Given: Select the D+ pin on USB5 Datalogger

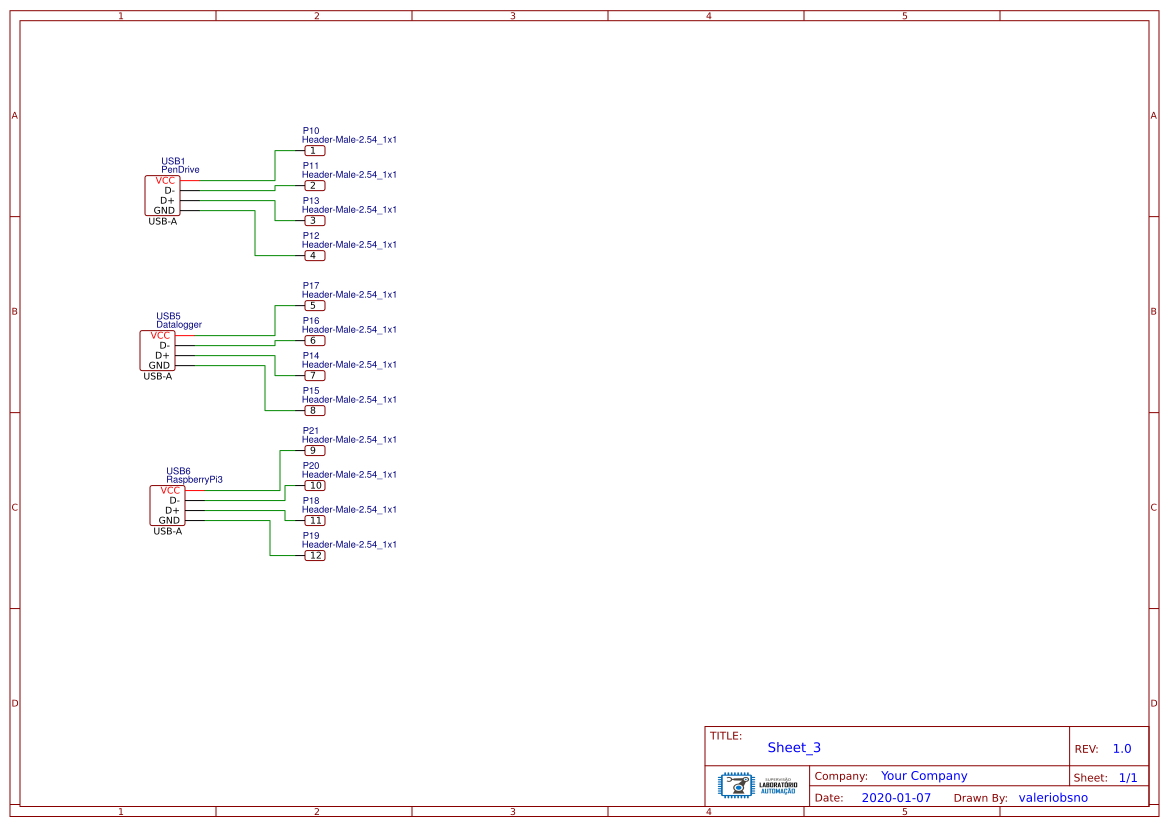Looking at the screenshot, I should (162, 356).
